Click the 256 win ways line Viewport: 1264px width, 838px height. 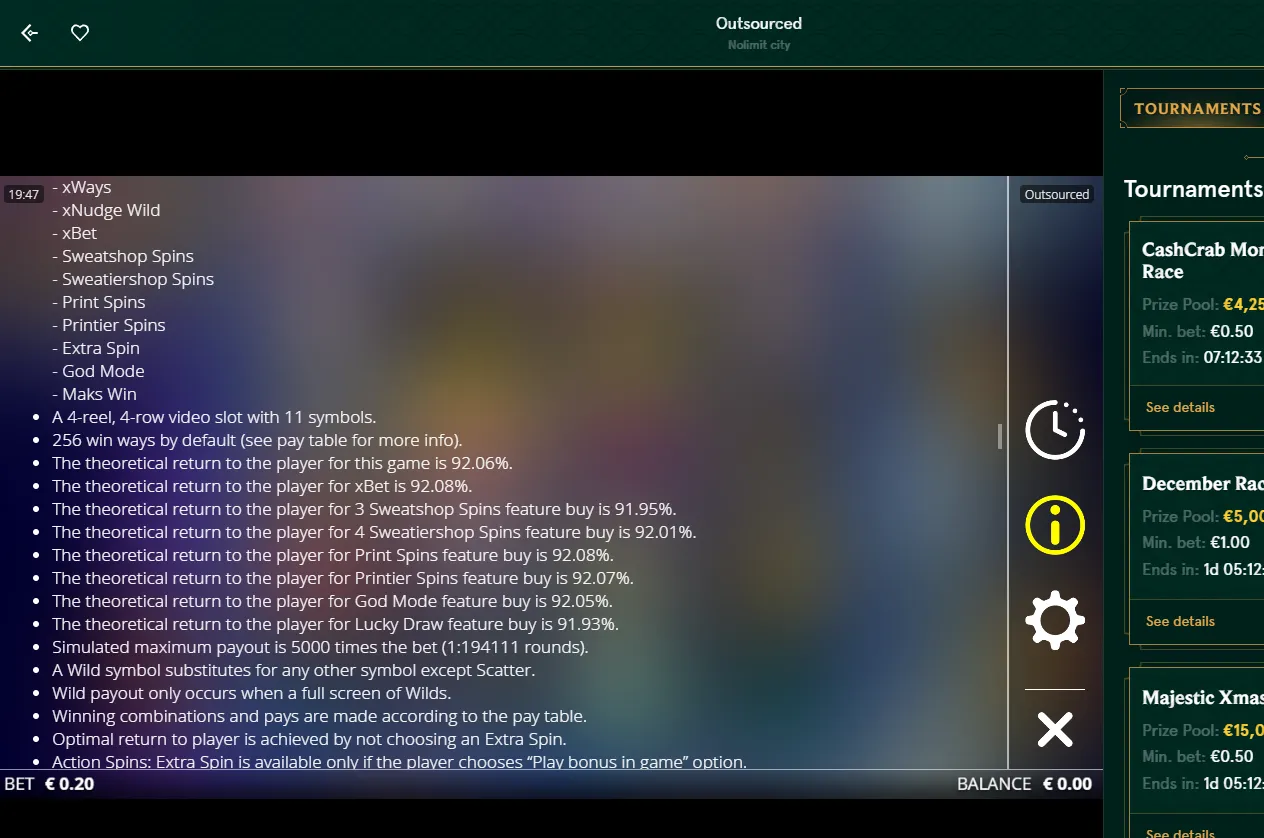pos(257,440)
